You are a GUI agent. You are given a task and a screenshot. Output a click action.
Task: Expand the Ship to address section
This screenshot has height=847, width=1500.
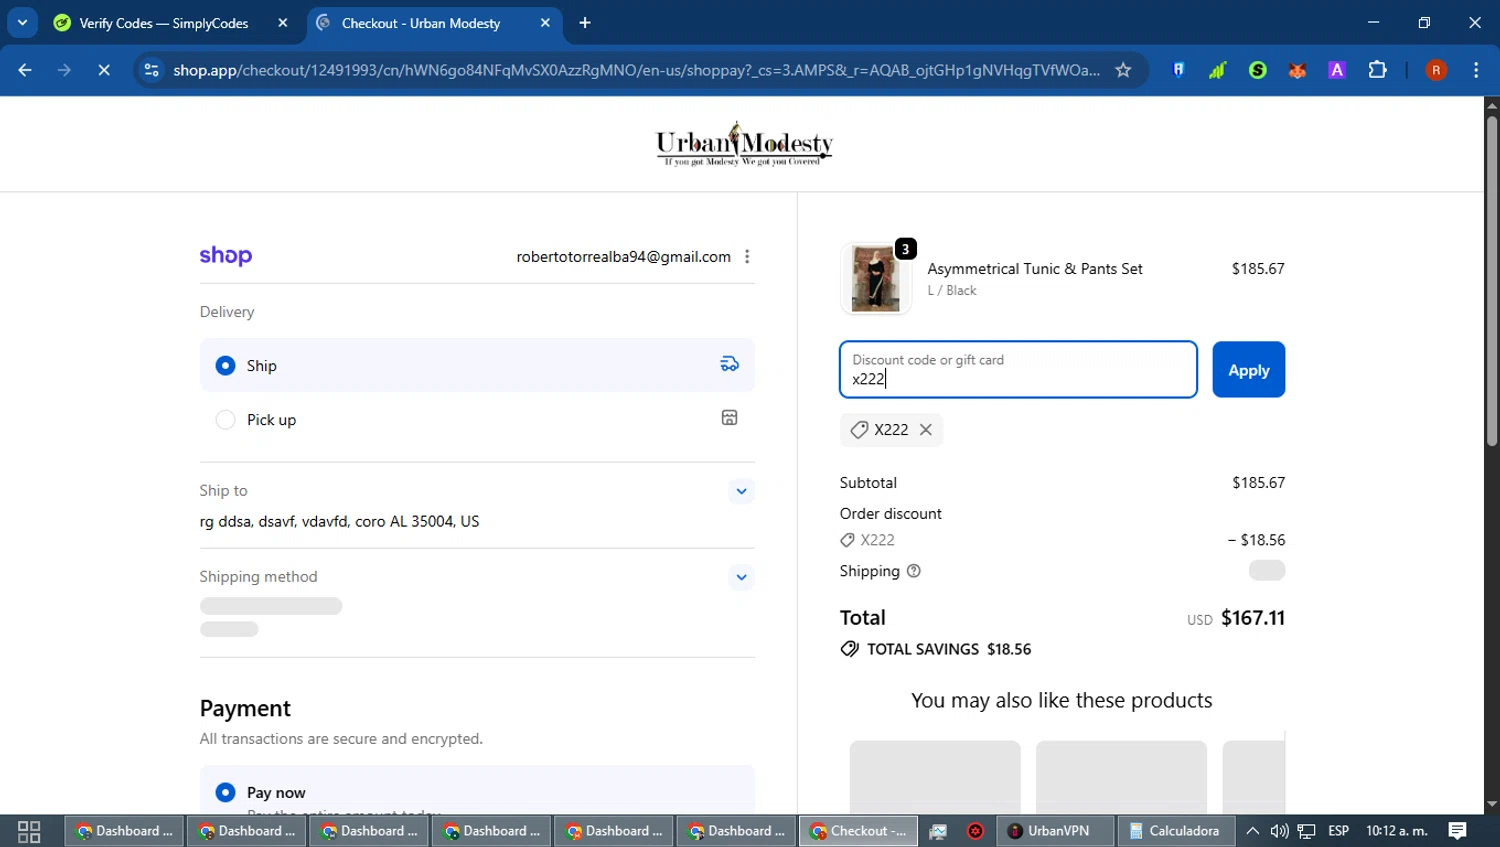(x=741, y=491)
